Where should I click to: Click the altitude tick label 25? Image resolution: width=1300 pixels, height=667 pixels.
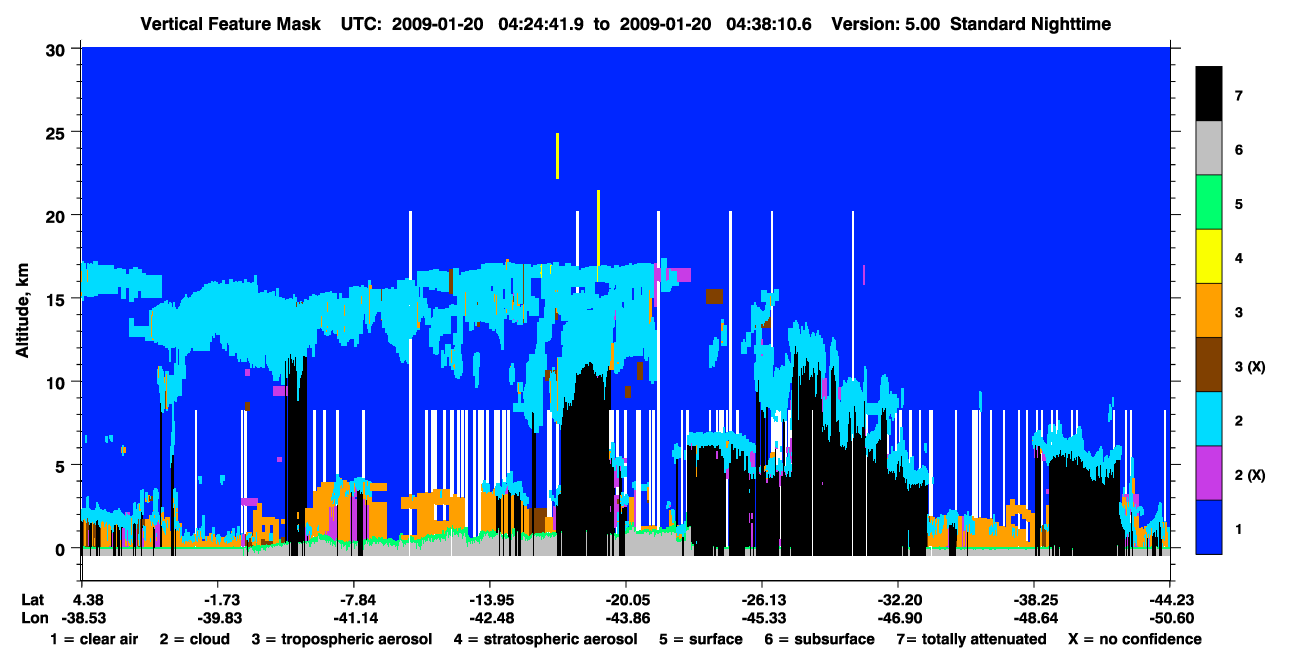pyautogui.click(x=58, y=132)
